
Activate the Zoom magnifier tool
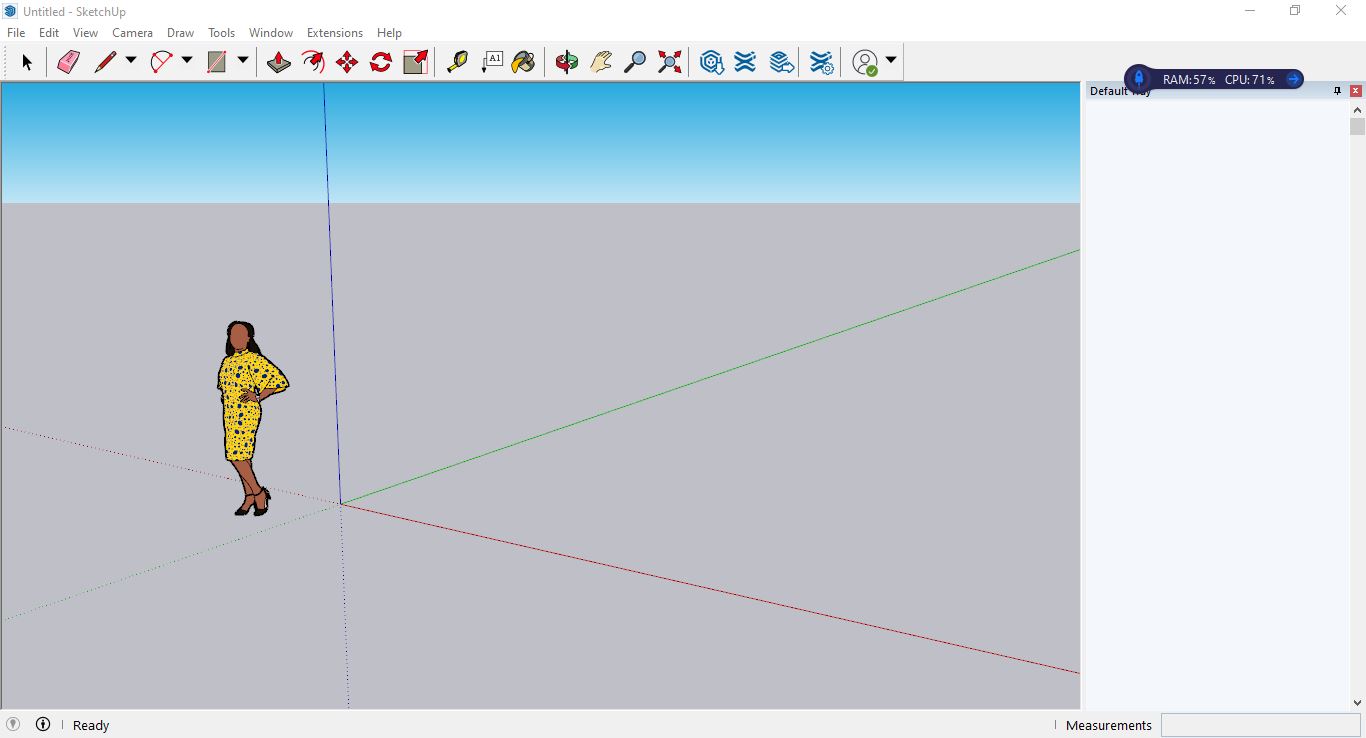[635, 62]
